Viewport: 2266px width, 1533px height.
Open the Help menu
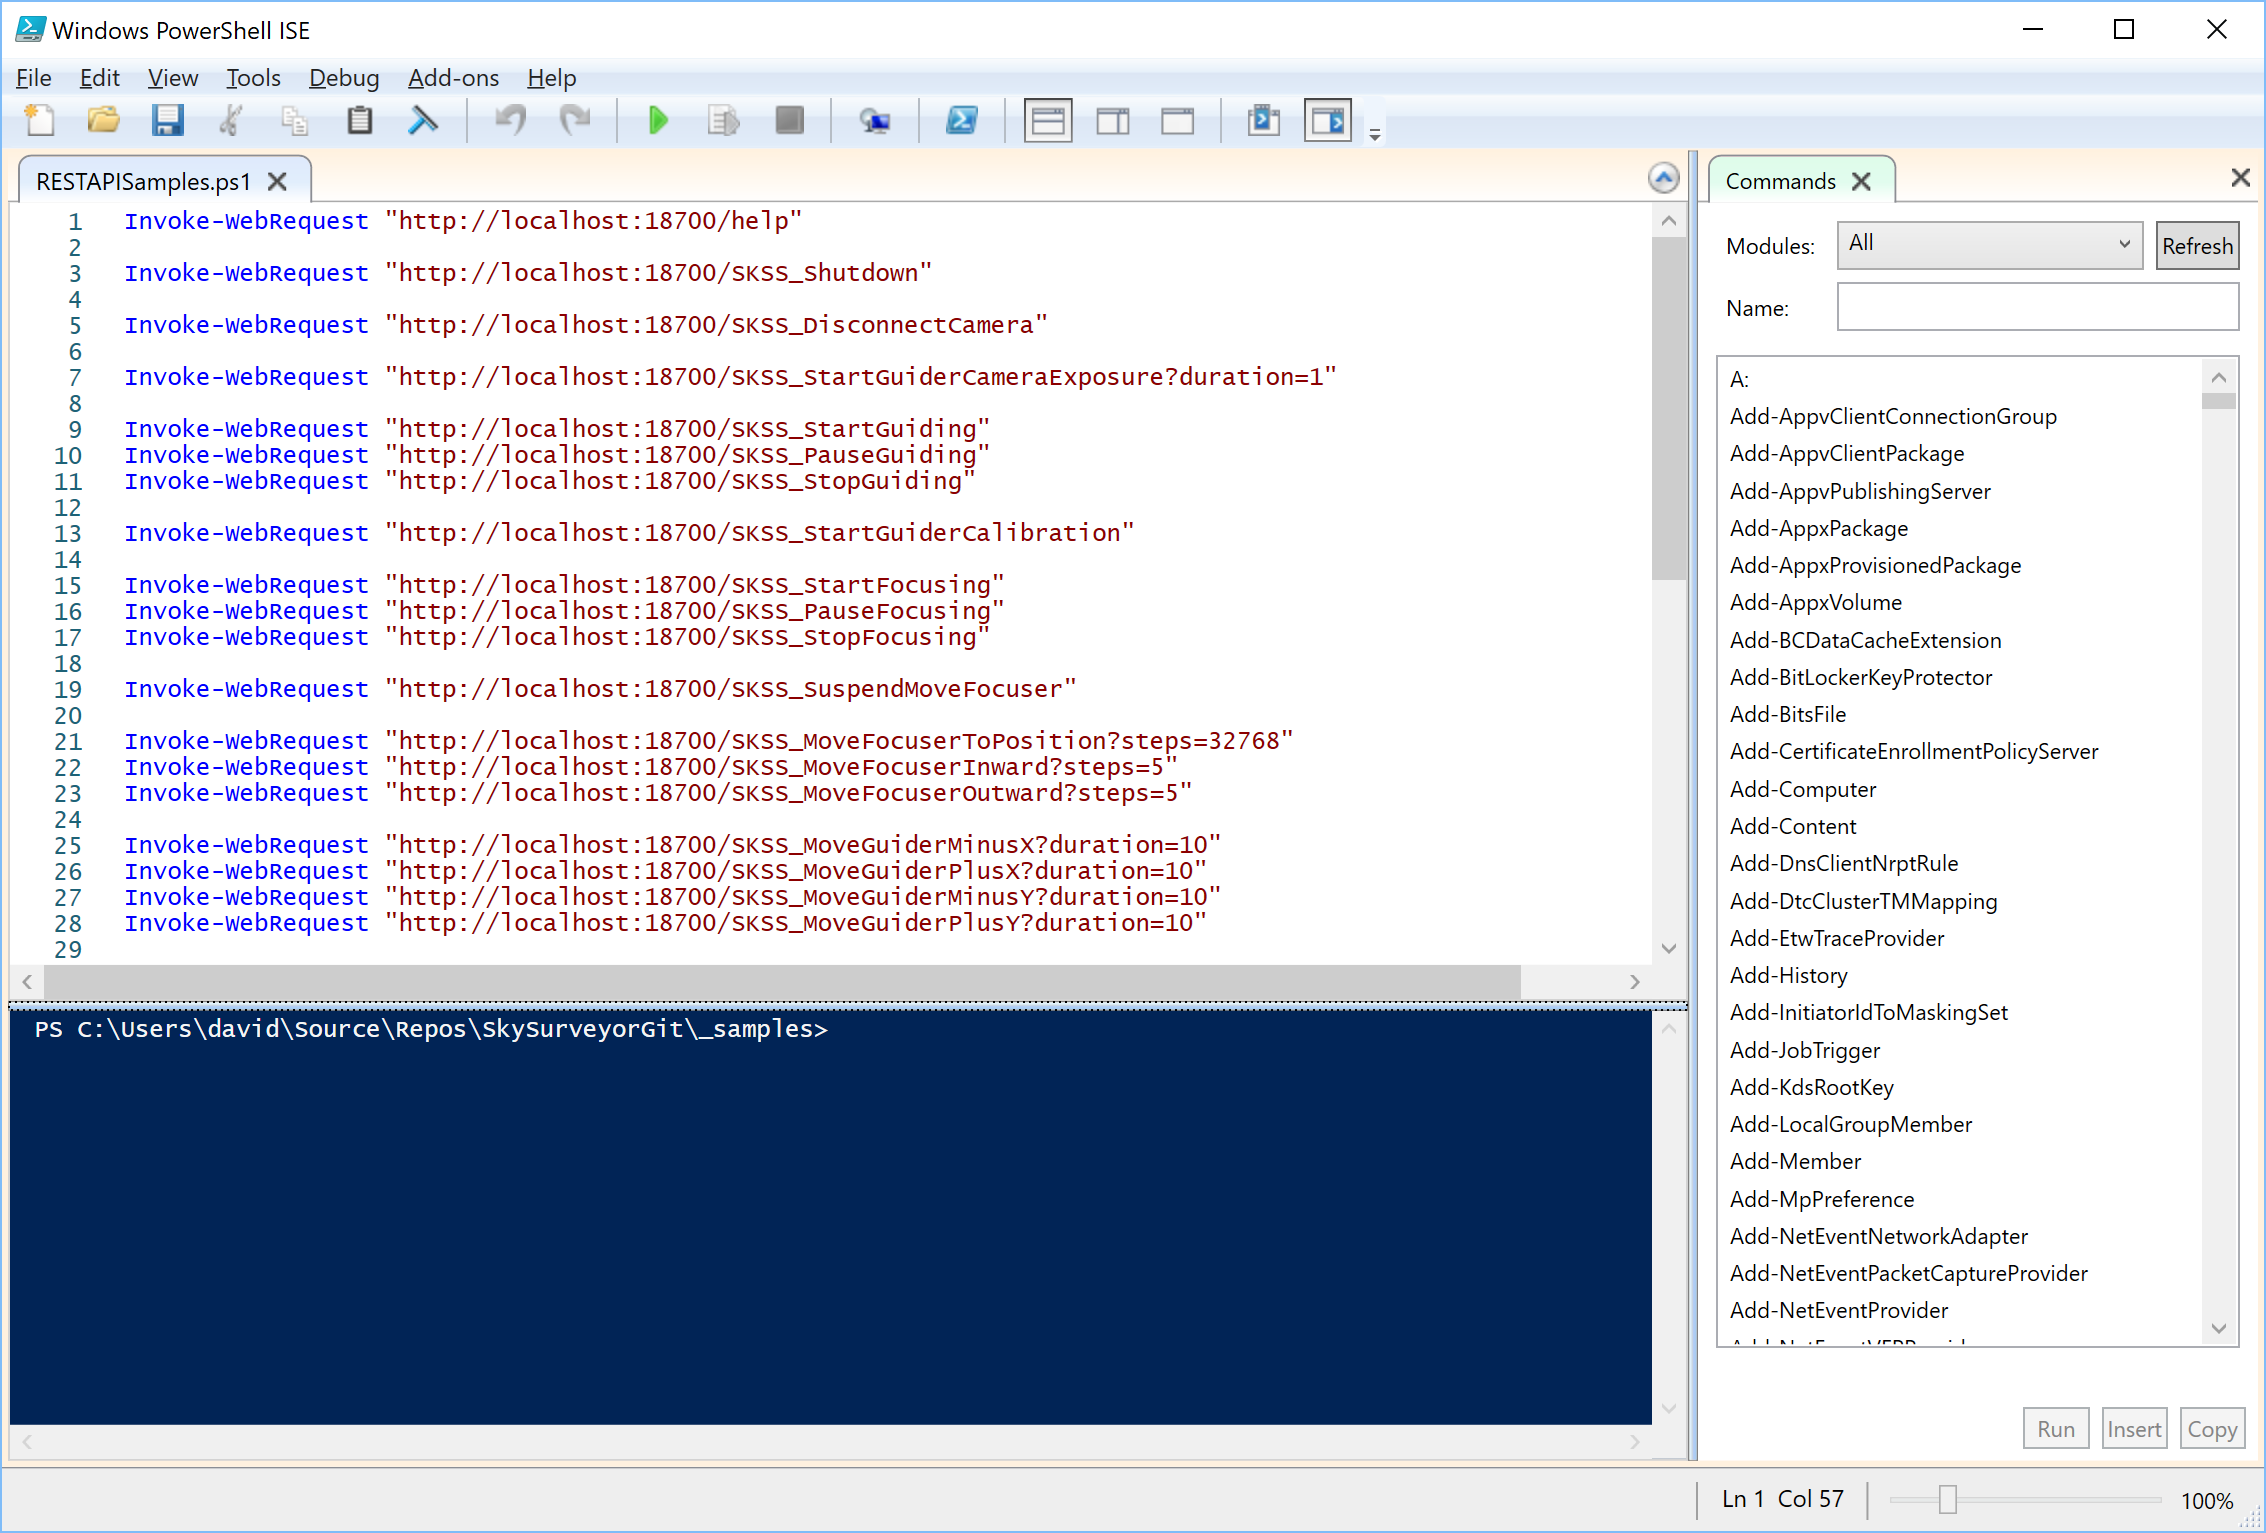tap(552, 78)
